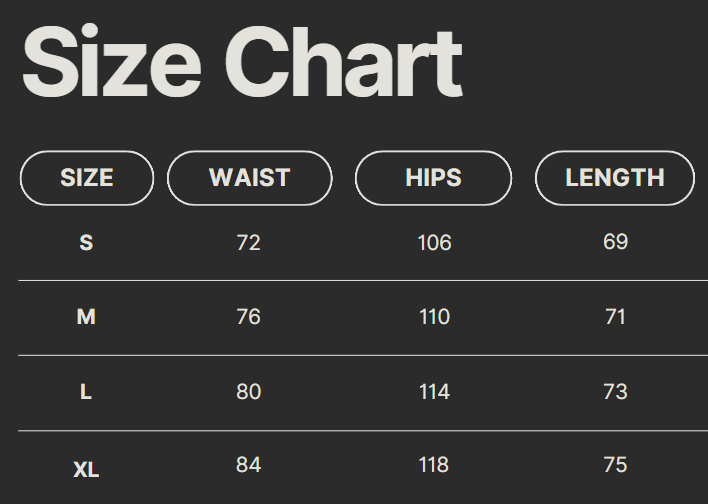The width and height of the screenshot is (708, 504).
Task: Click hips value 106 for size S
Action: pos(434,243)
